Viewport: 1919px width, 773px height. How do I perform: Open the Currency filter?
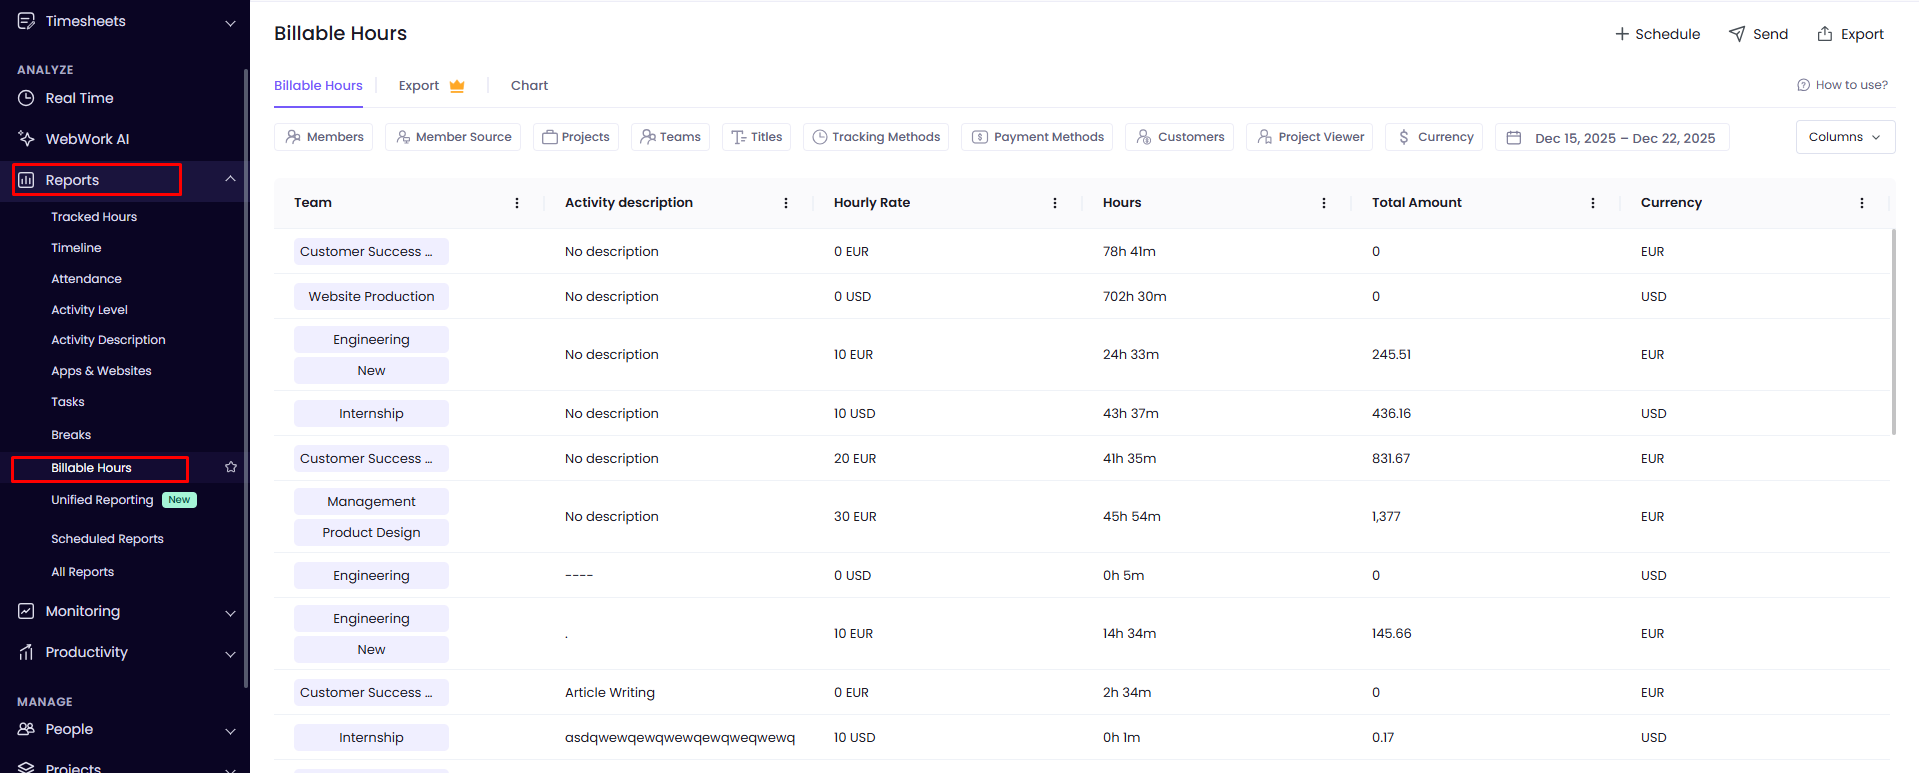(1435, 137)
